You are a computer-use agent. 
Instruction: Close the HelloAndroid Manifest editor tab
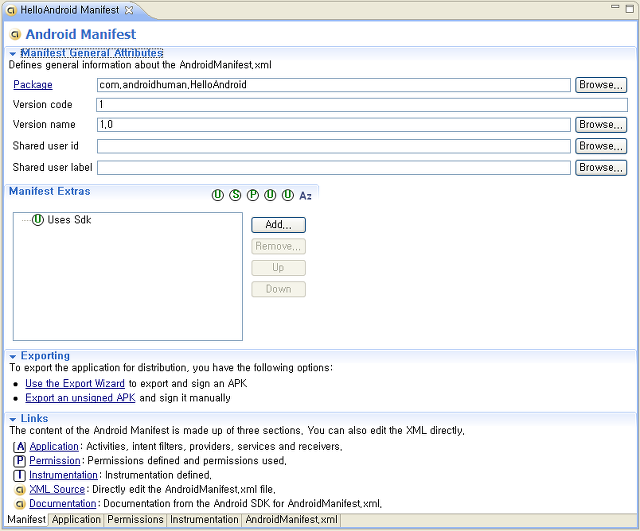tap(129, 10)
